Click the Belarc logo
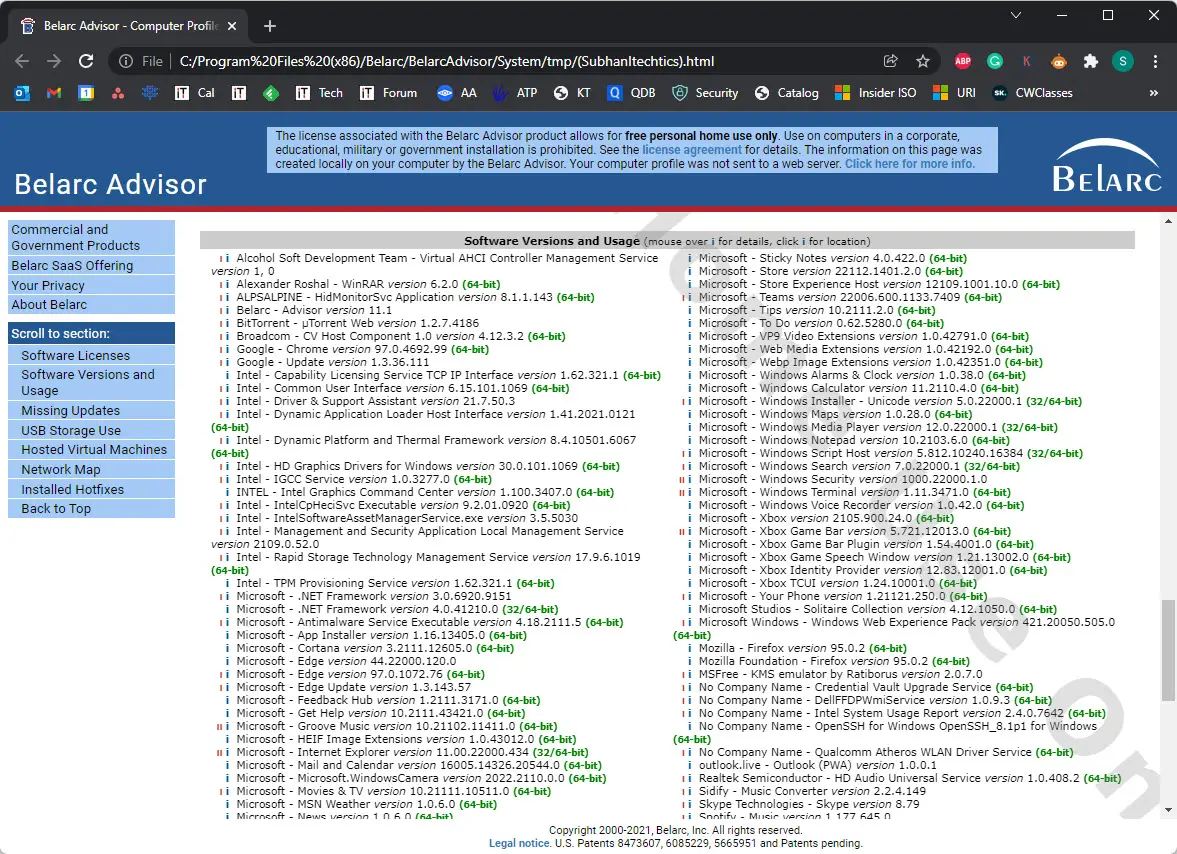The image size is (1177, 854). click(x=1107, y=165)
